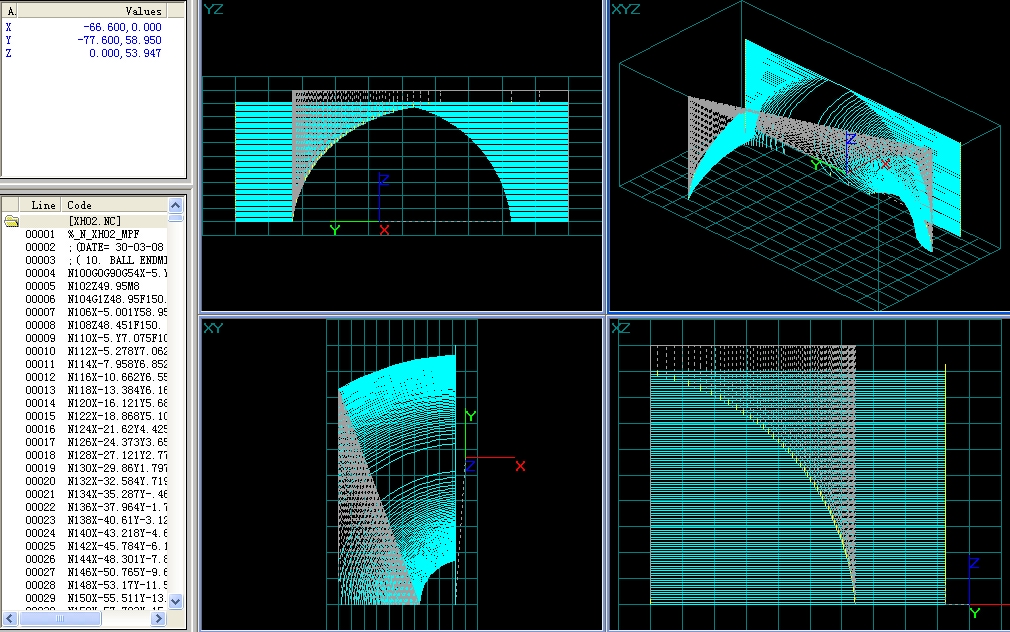The height and width of the screenshot is (632, 1010).
Task: Click the 'A.' column header
Action: pyautogui.click(x=10, y=11)
